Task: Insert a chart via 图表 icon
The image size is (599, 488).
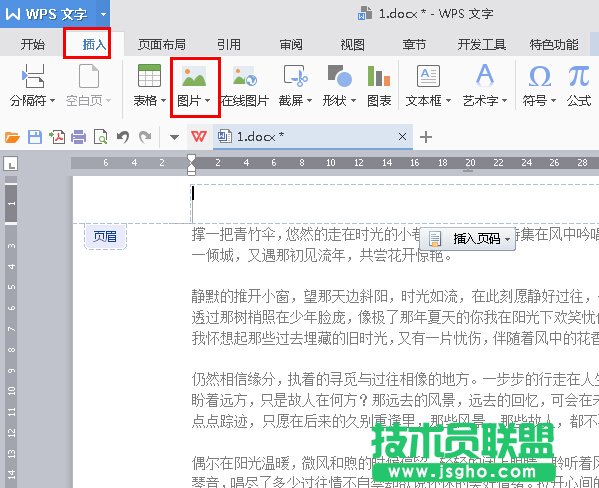Action: (379, 76)
